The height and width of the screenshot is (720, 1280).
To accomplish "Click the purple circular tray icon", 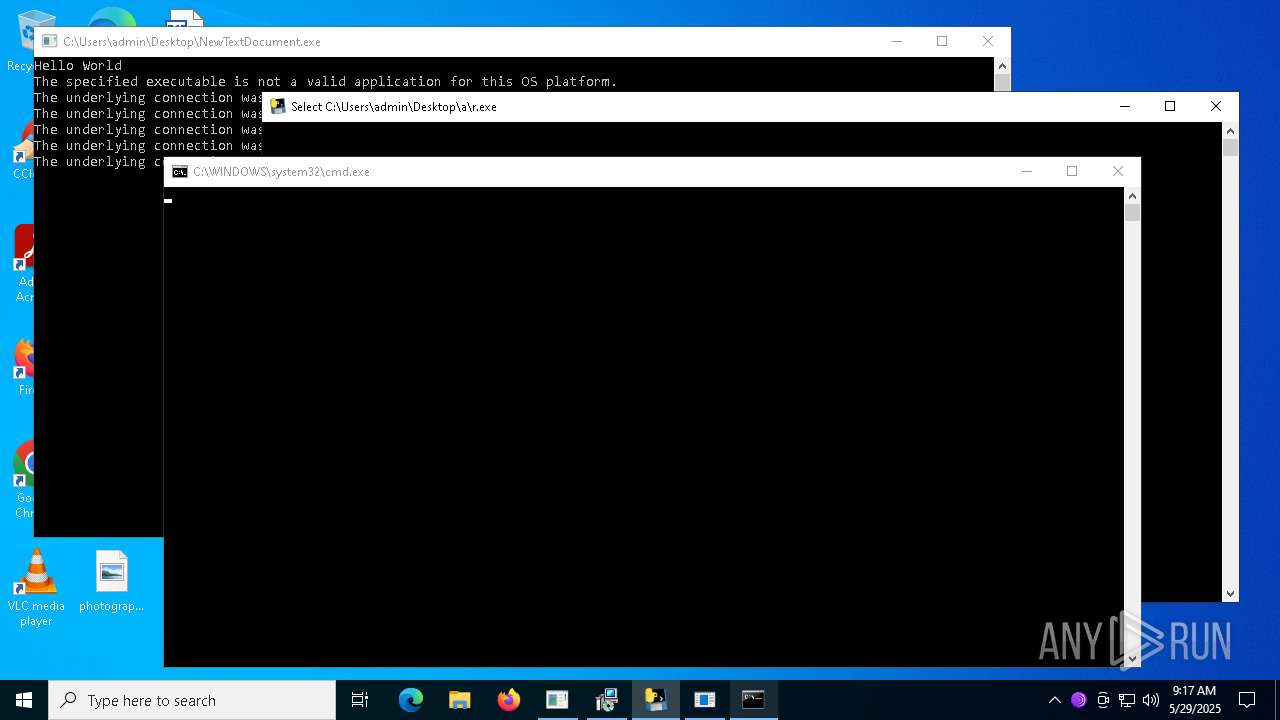I will tap(1078, 700).
